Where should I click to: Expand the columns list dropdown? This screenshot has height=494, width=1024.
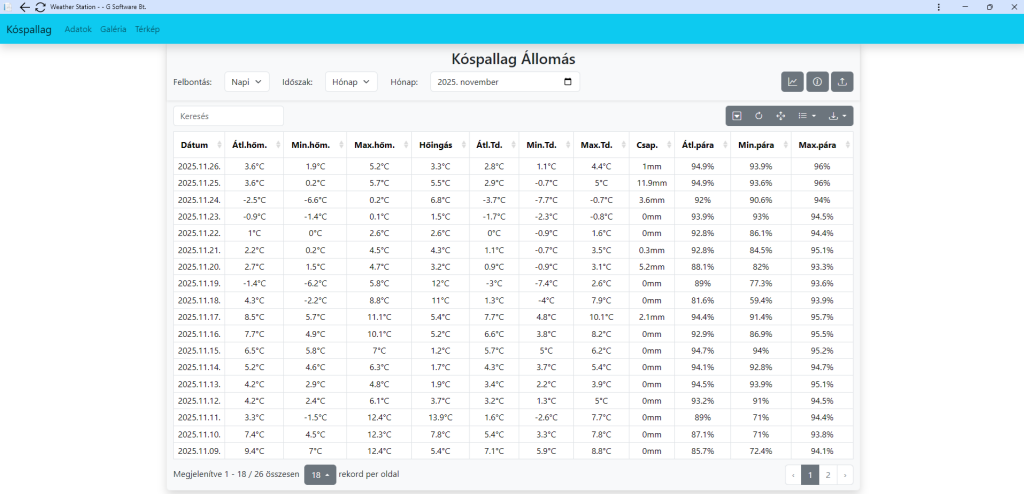[x=807, y=116]
